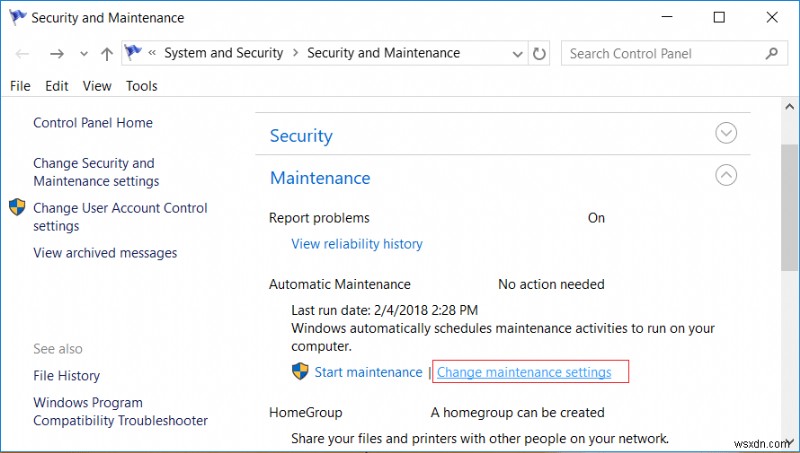
Task: Collapse the Maintenance section chevron
Action: pos(727,175)
